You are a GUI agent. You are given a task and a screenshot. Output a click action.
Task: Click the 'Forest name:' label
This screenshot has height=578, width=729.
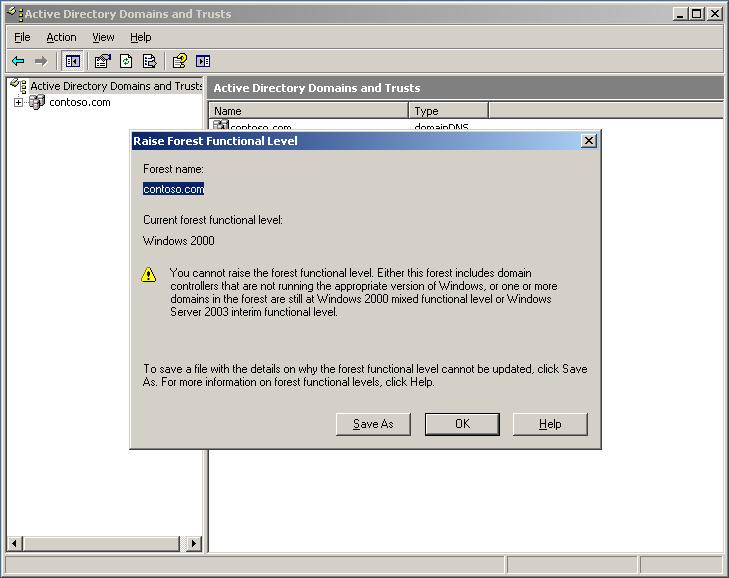[173, 169]
